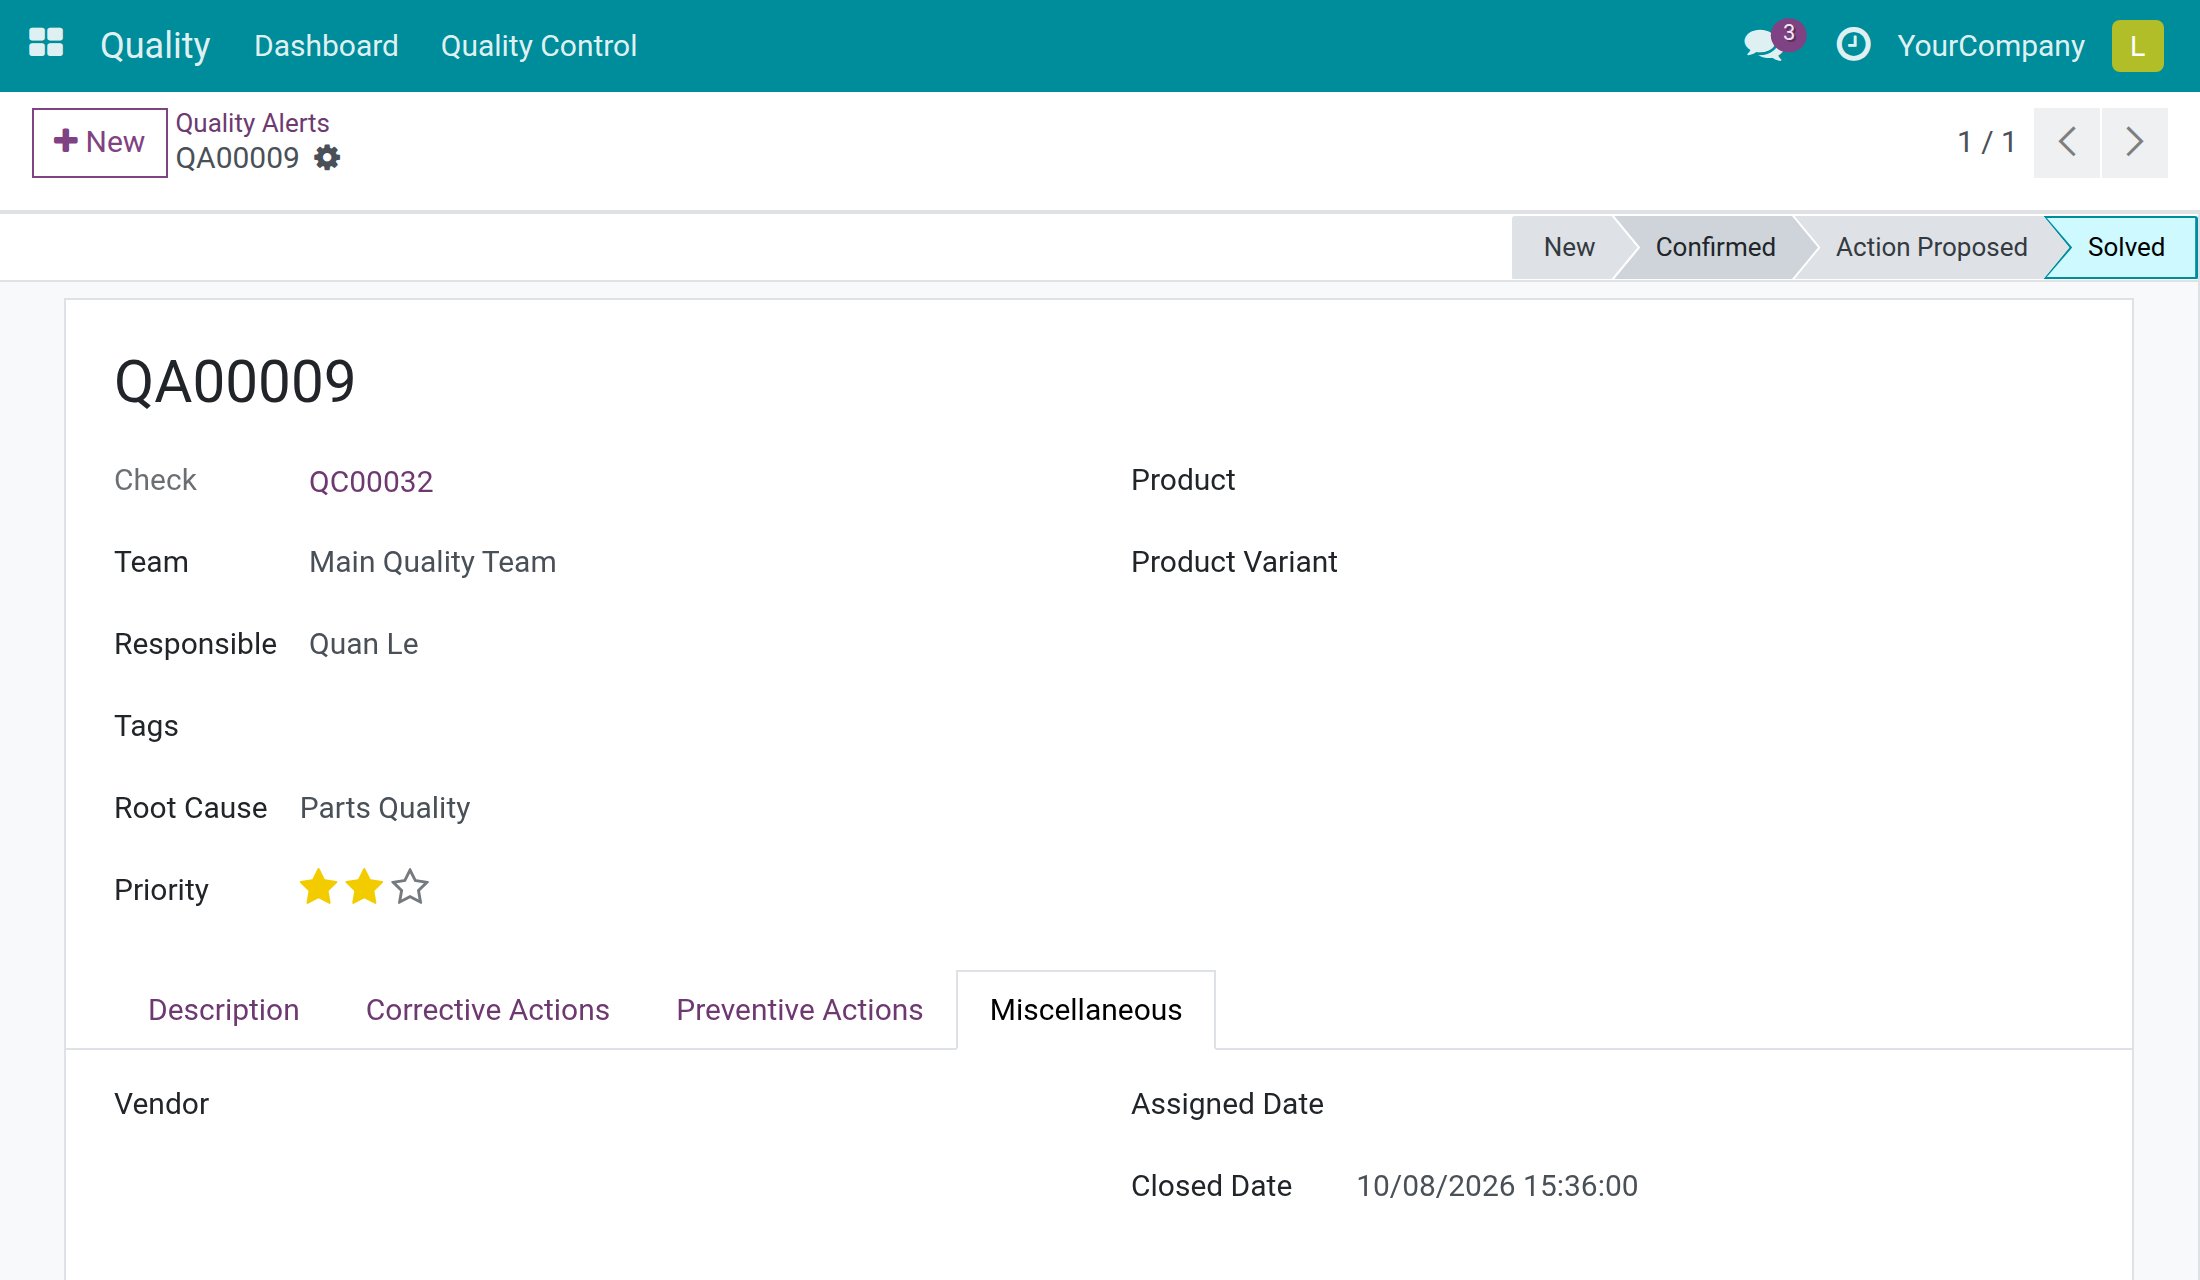Open the apps grid menu icon

pos(46,44)
